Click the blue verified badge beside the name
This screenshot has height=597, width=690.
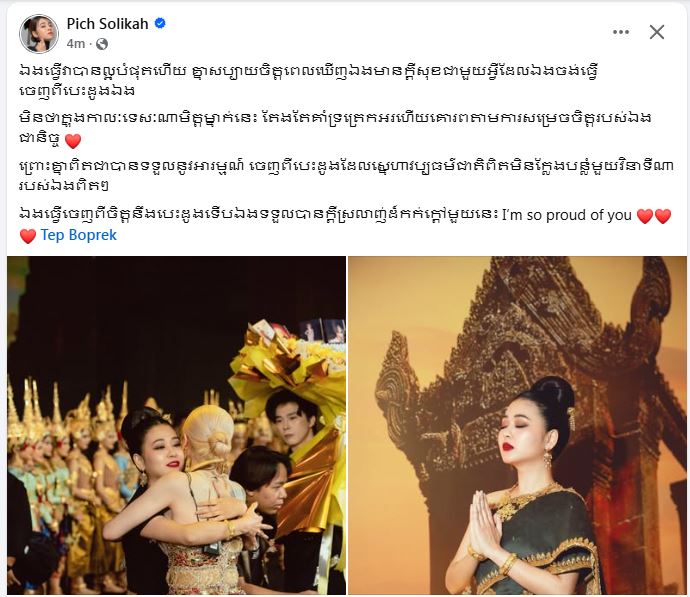tap(160, 23)
